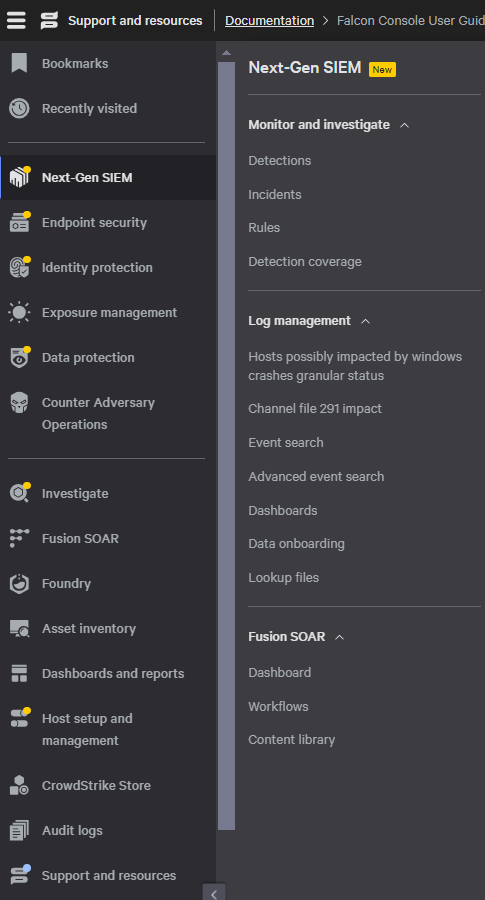Screen dimensions: 485x900
Task: Click the Exposure management sun icon
Action: coord(20,312)
